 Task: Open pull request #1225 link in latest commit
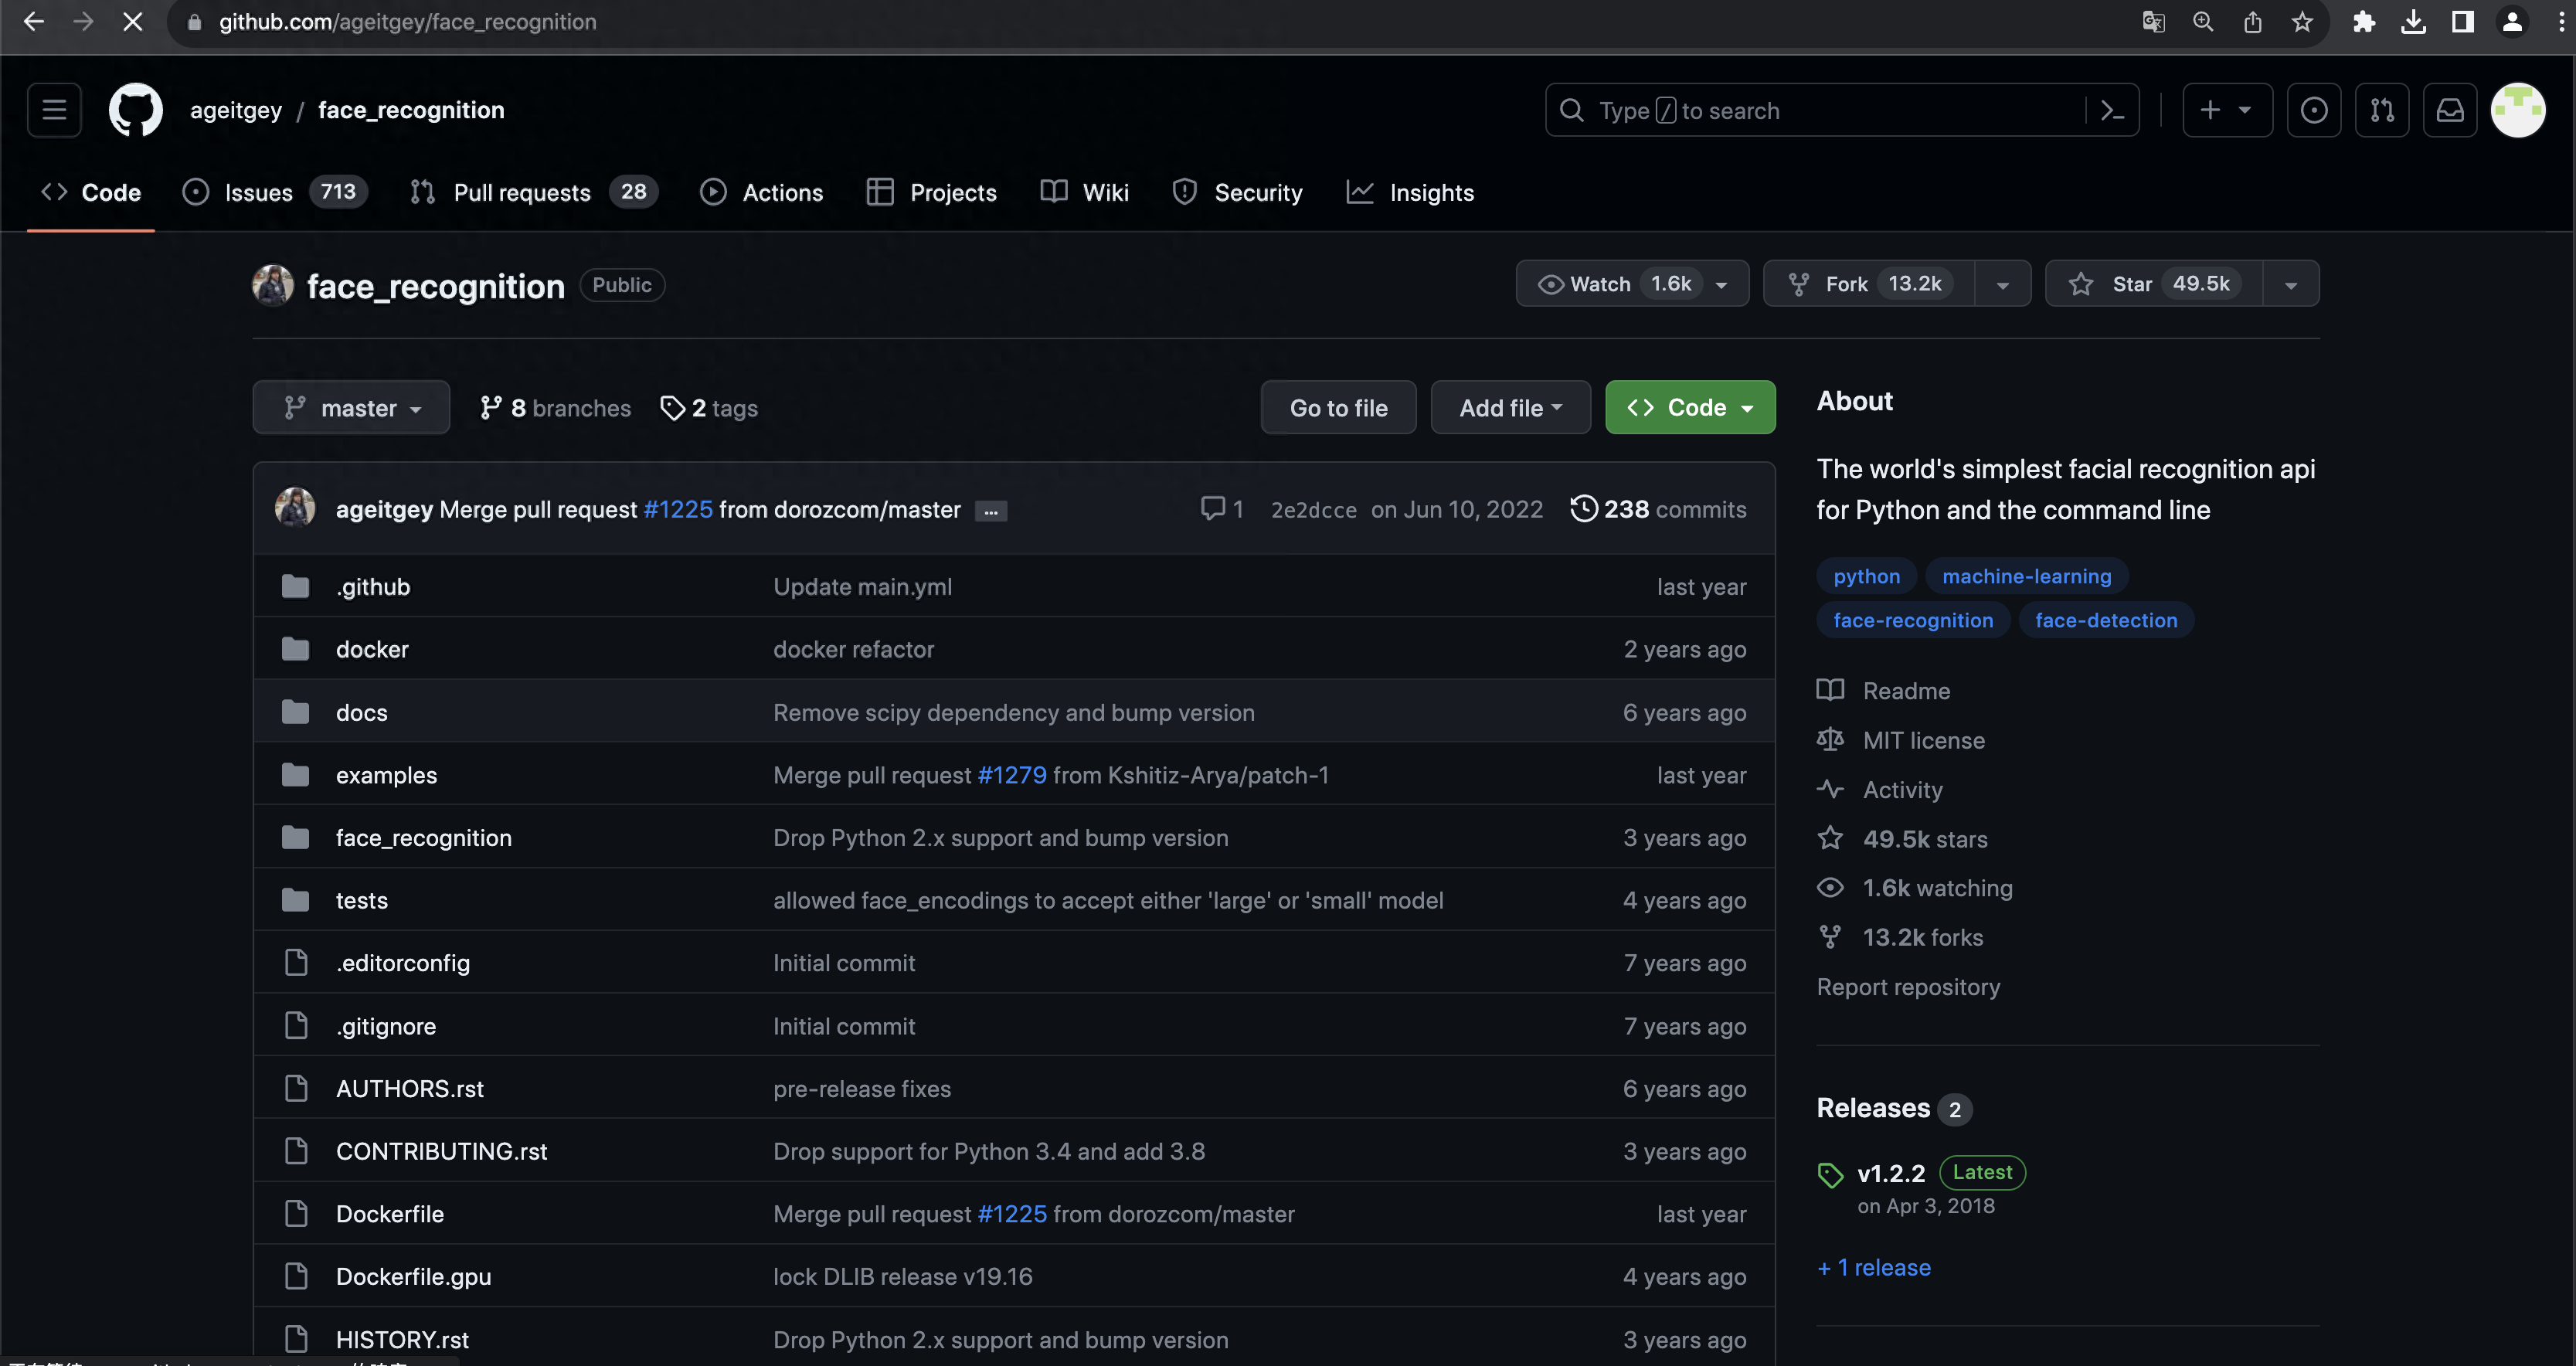(x=678, y=510)
